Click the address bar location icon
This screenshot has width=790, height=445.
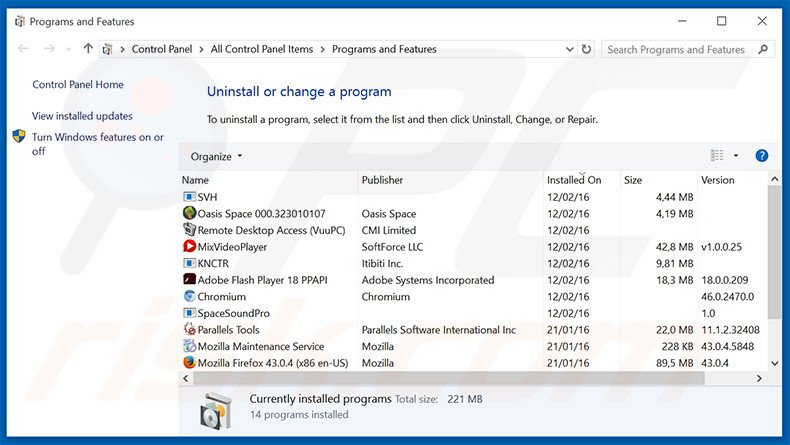pyautogui.click(x=107, y=49)
